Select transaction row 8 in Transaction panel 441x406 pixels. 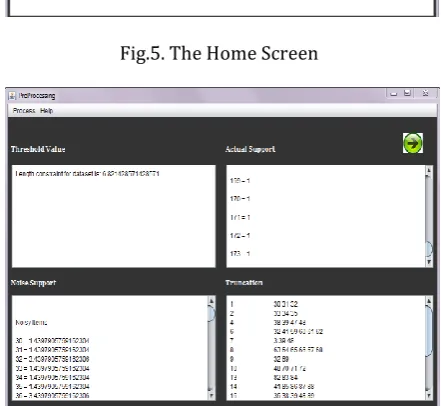(x=276, y=350)
